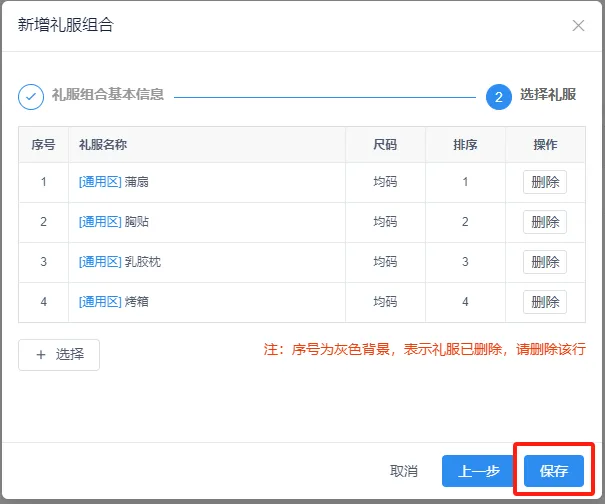Click 取消 to cancel
Screen dimensions: 605x504
[404, 471]
